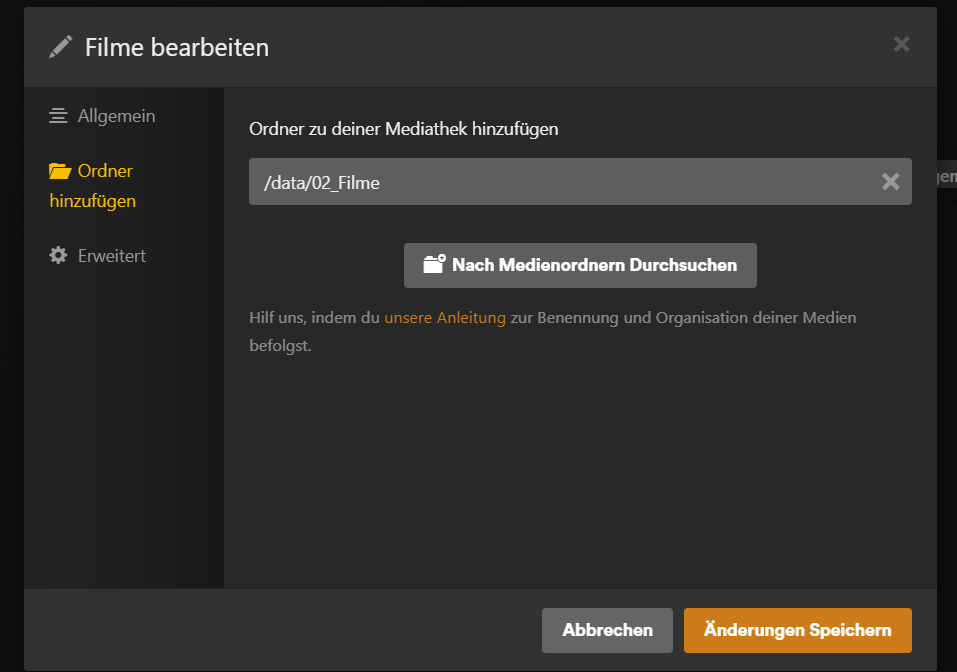Click the pencil edit icon in header
The width and height of the screenshot is (957, 672).
tap(60, 47)
